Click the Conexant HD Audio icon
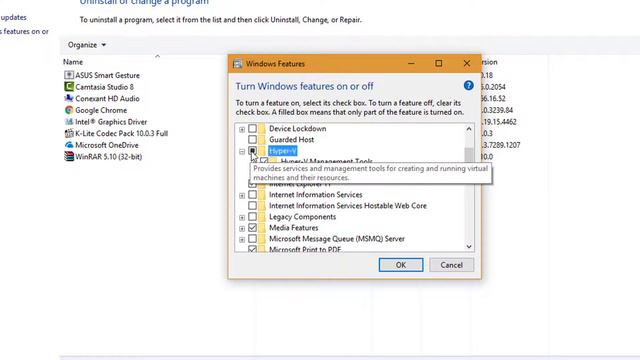 69,98
